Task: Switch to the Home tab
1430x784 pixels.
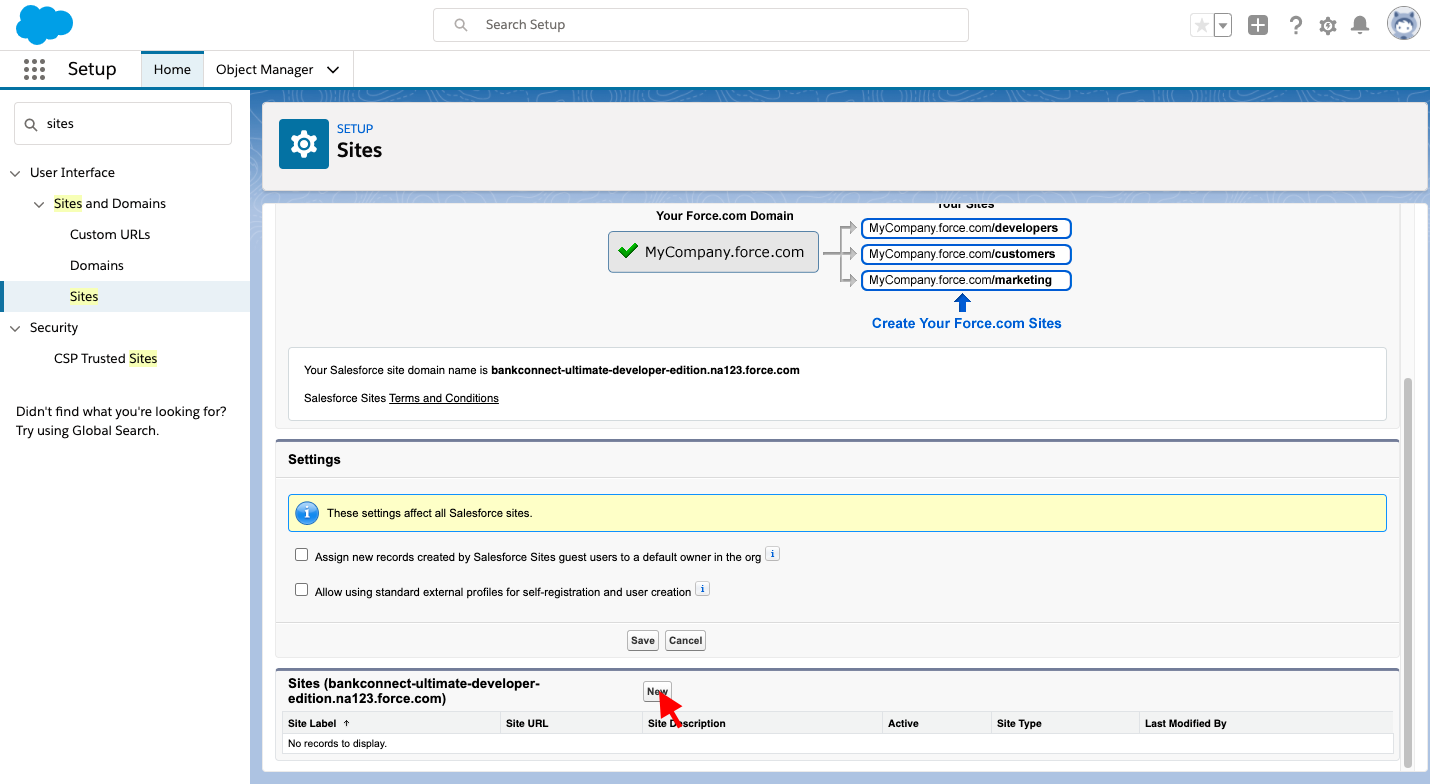Action: pos(172,69)
